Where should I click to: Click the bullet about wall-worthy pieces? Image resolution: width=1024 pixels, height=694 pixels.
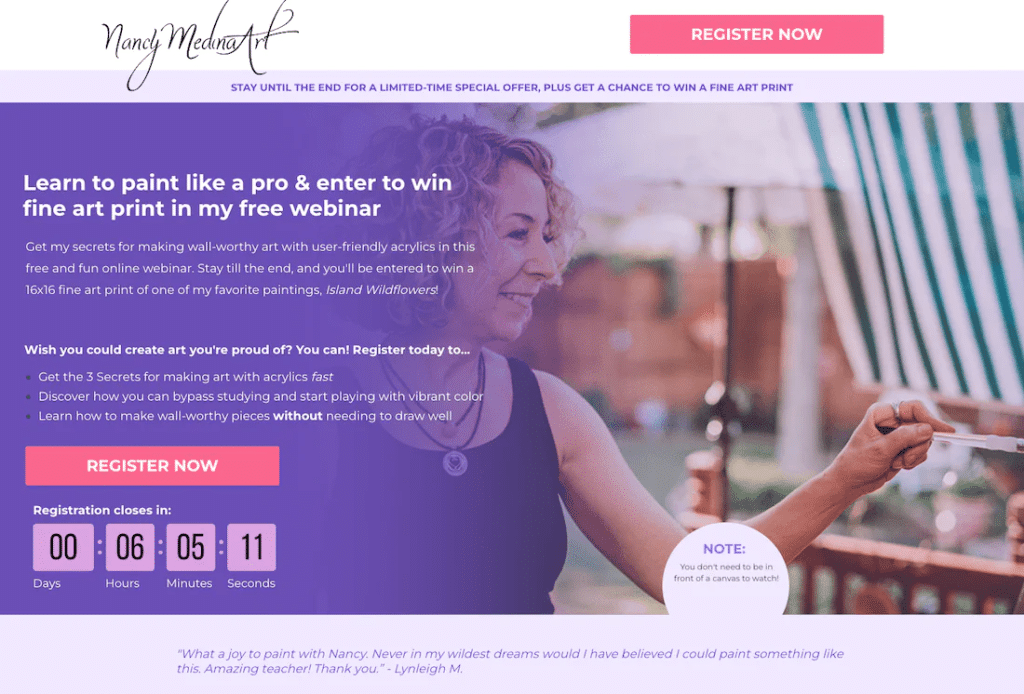(x=245, y=416)
